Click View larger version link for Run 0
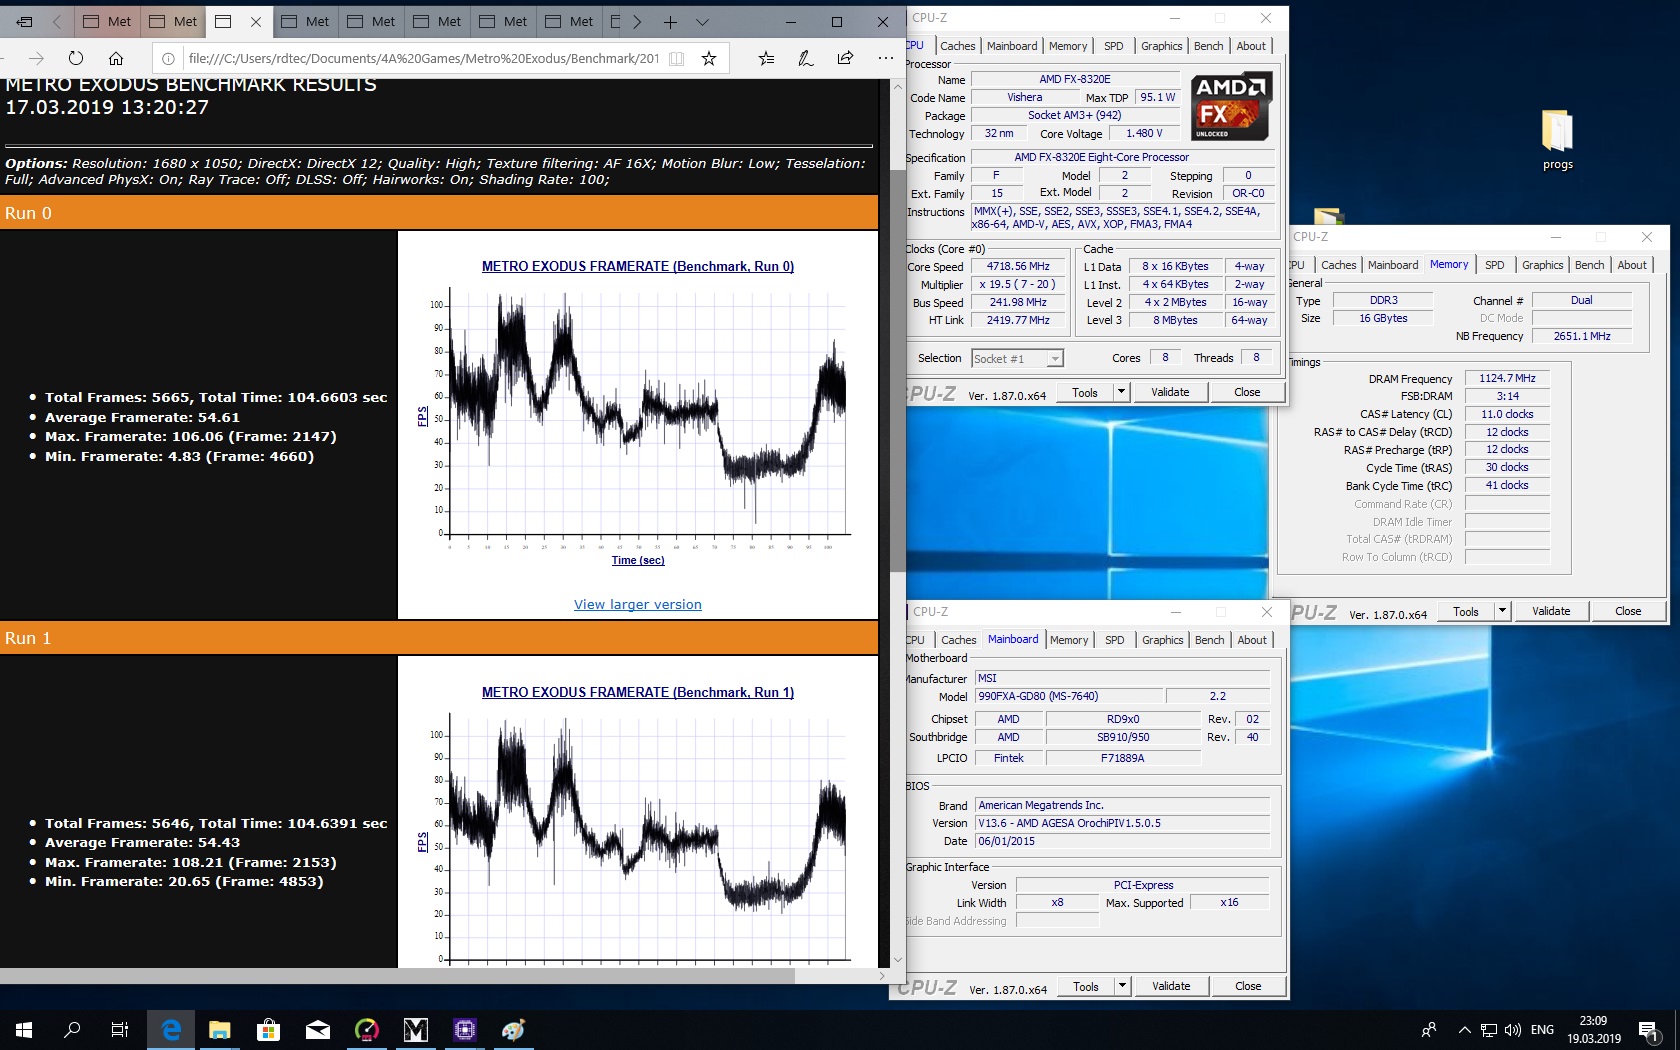Viewport: 1680px width, 1050px height. (637, 604)
